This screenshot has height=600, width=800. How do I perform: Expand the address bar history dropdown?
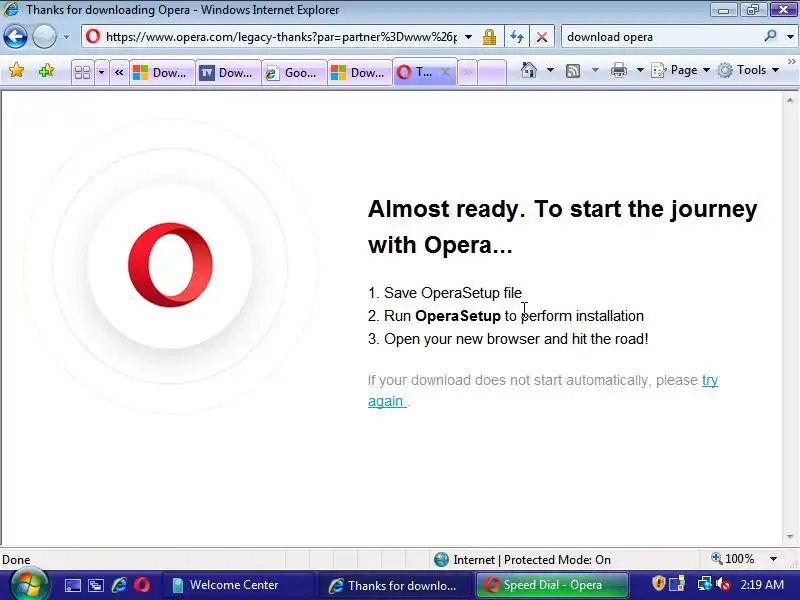click(x=468, y=37)
